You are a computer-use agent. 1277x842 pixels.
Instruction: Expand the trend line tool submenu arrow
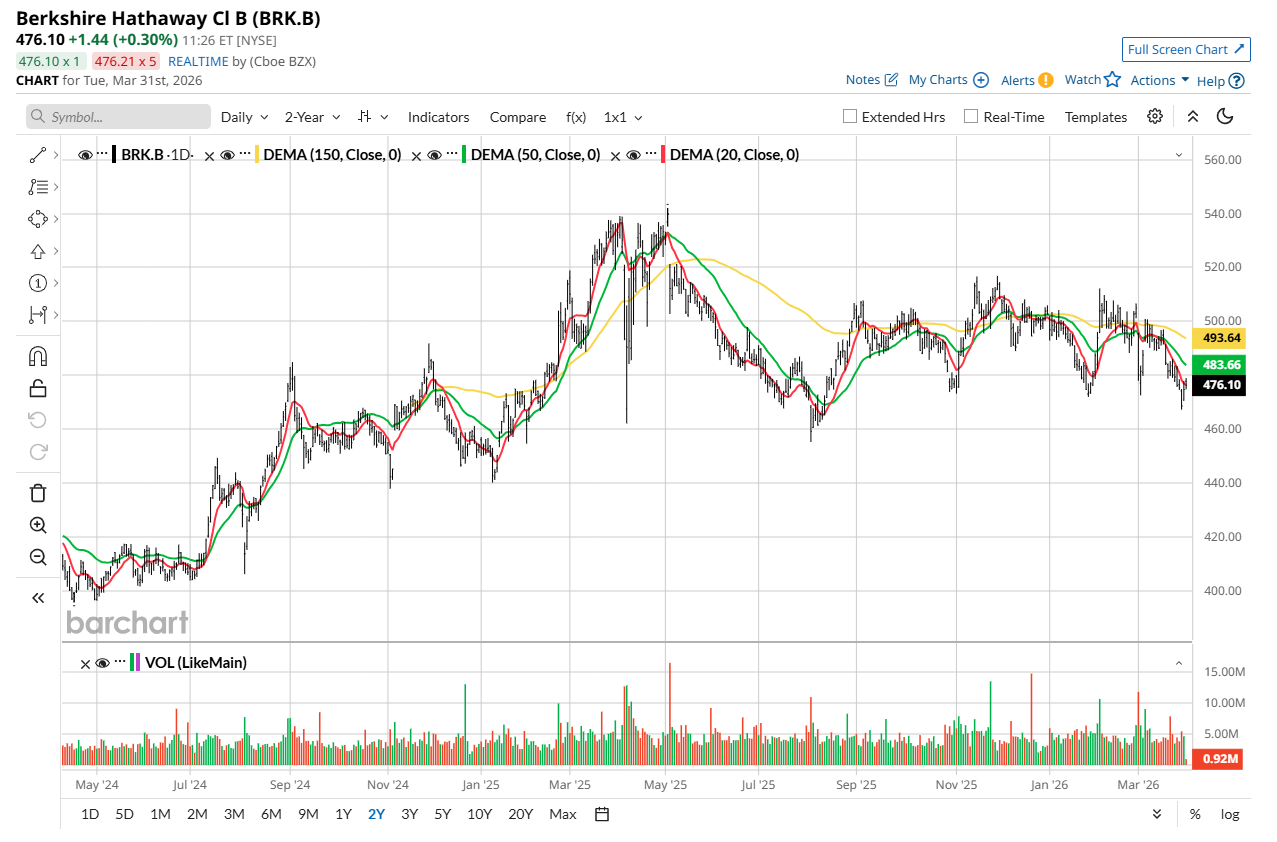[55, 155]
